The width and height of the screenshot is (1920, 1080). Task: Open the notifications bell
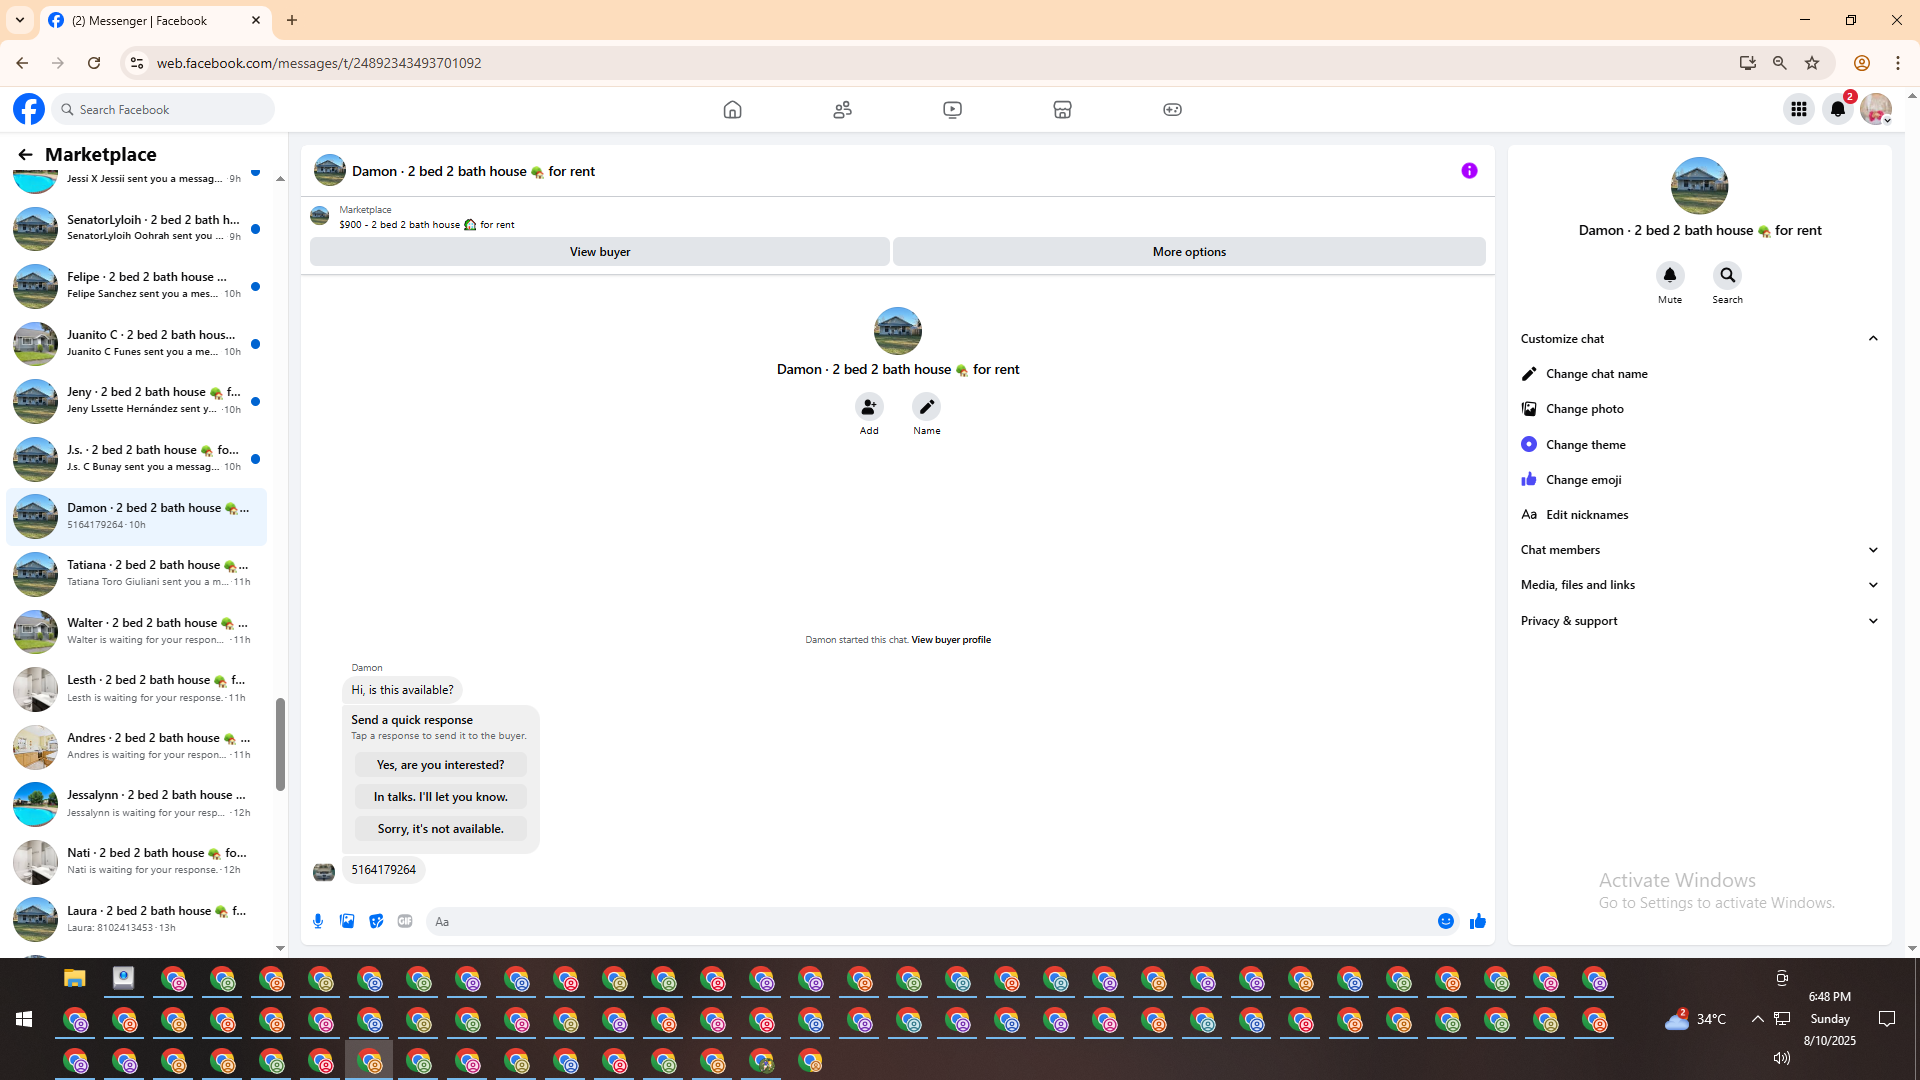pyautogui.click(x=1837, y=109)
